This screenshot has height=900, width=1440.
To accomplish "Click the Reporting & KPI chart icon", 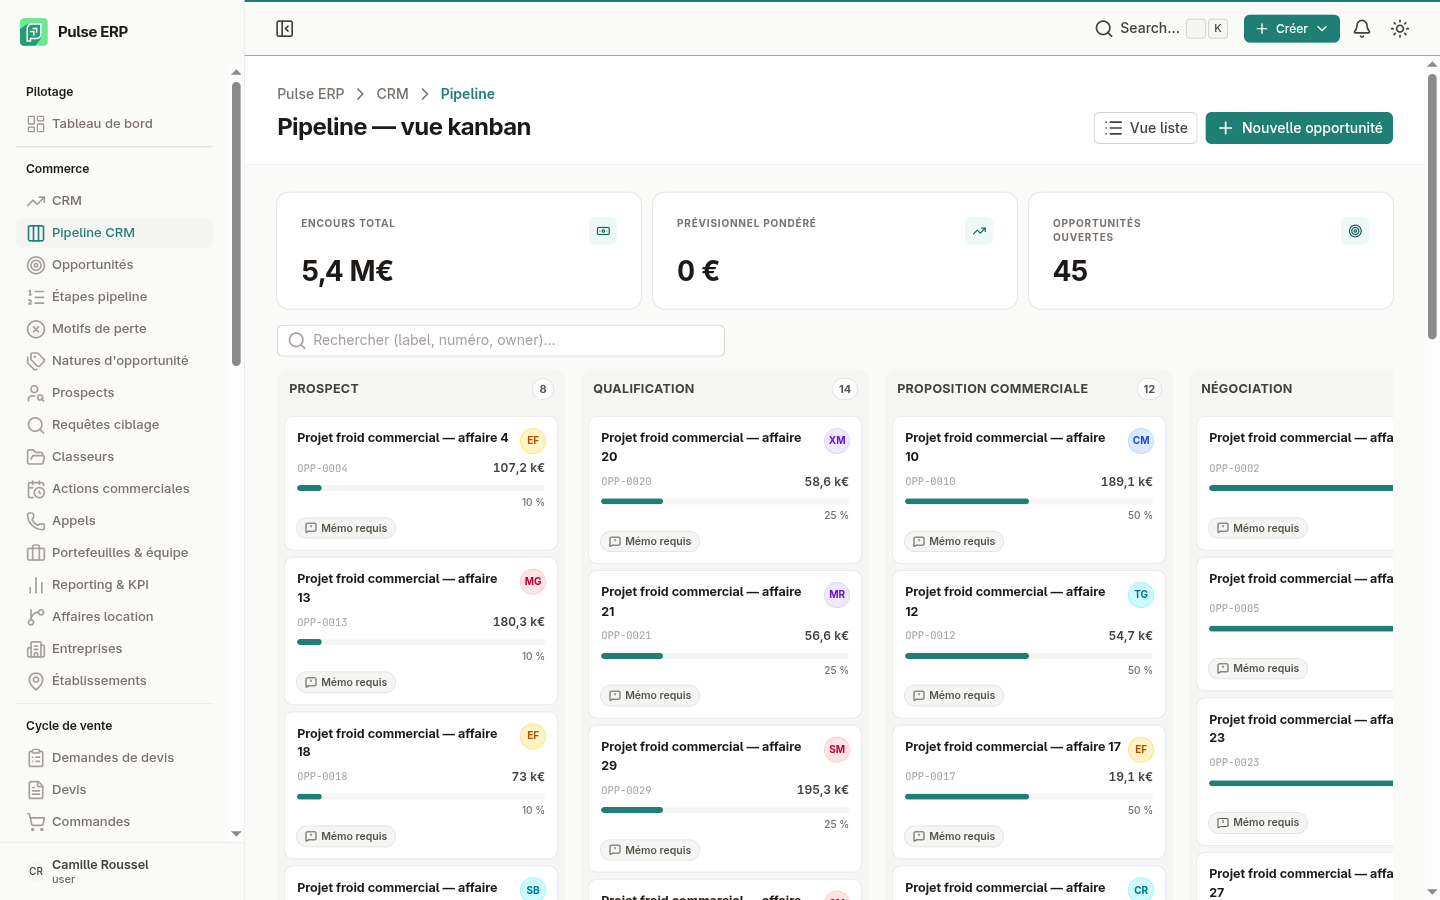I will [x=36, y=585].
